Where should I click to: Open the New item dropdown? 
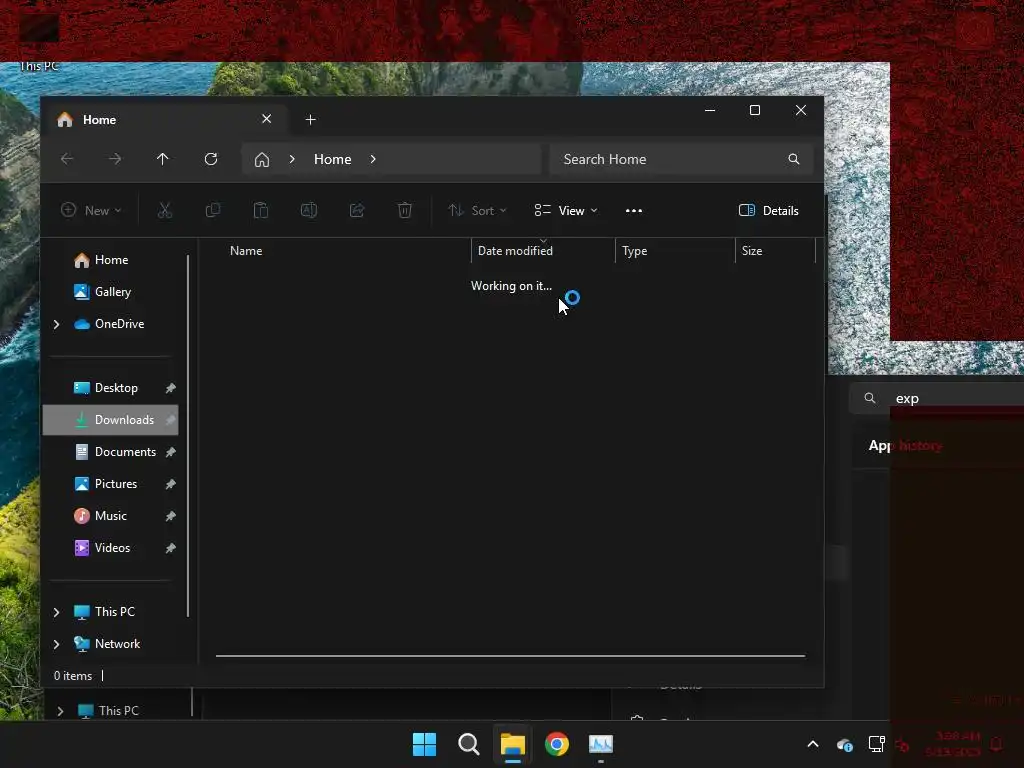(91, 210)
